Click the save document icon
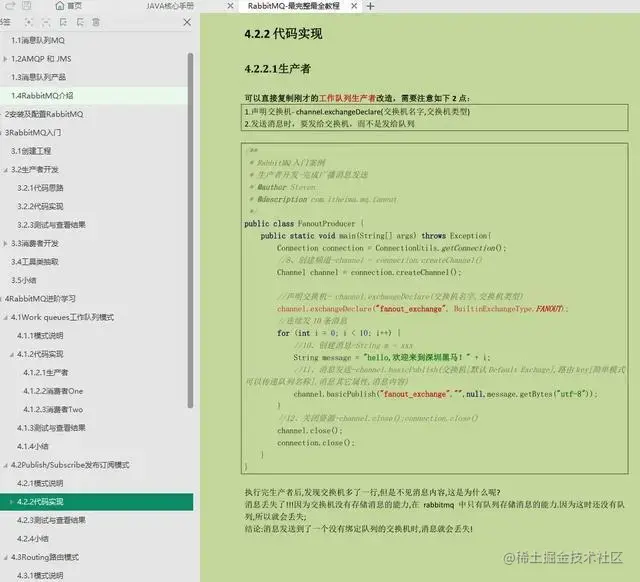The width and height of the screenshot is (640, 582). (x=26, y=6)
